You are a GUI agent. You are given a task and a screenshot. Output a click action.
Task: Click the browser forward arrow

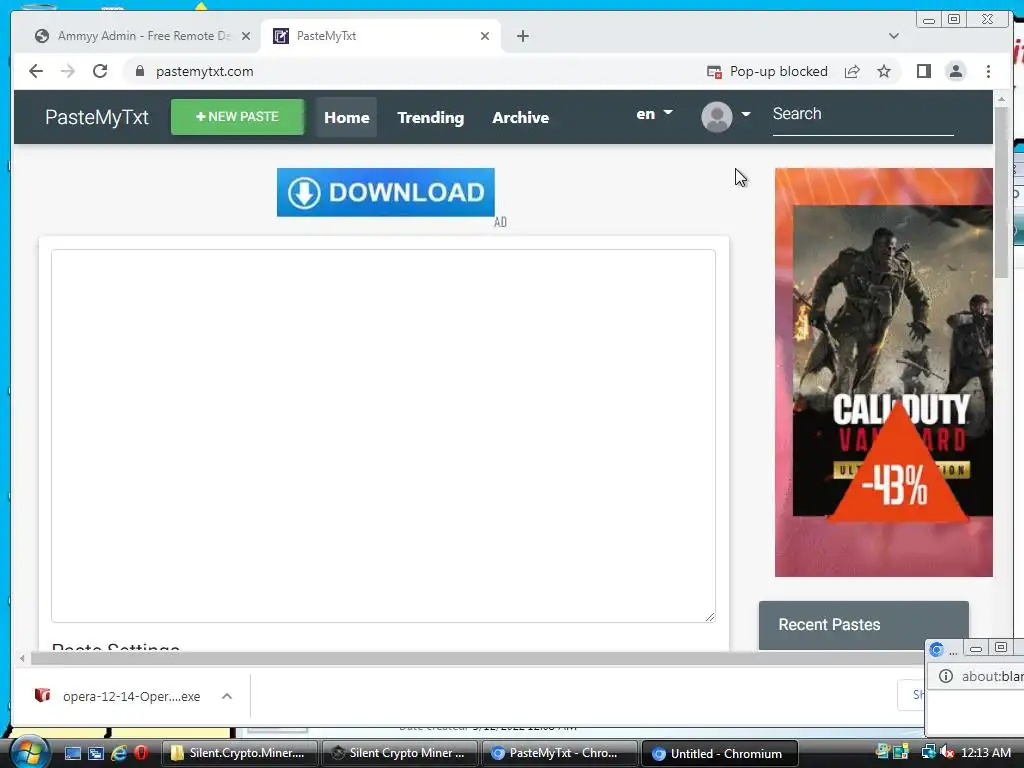[67, 71]
